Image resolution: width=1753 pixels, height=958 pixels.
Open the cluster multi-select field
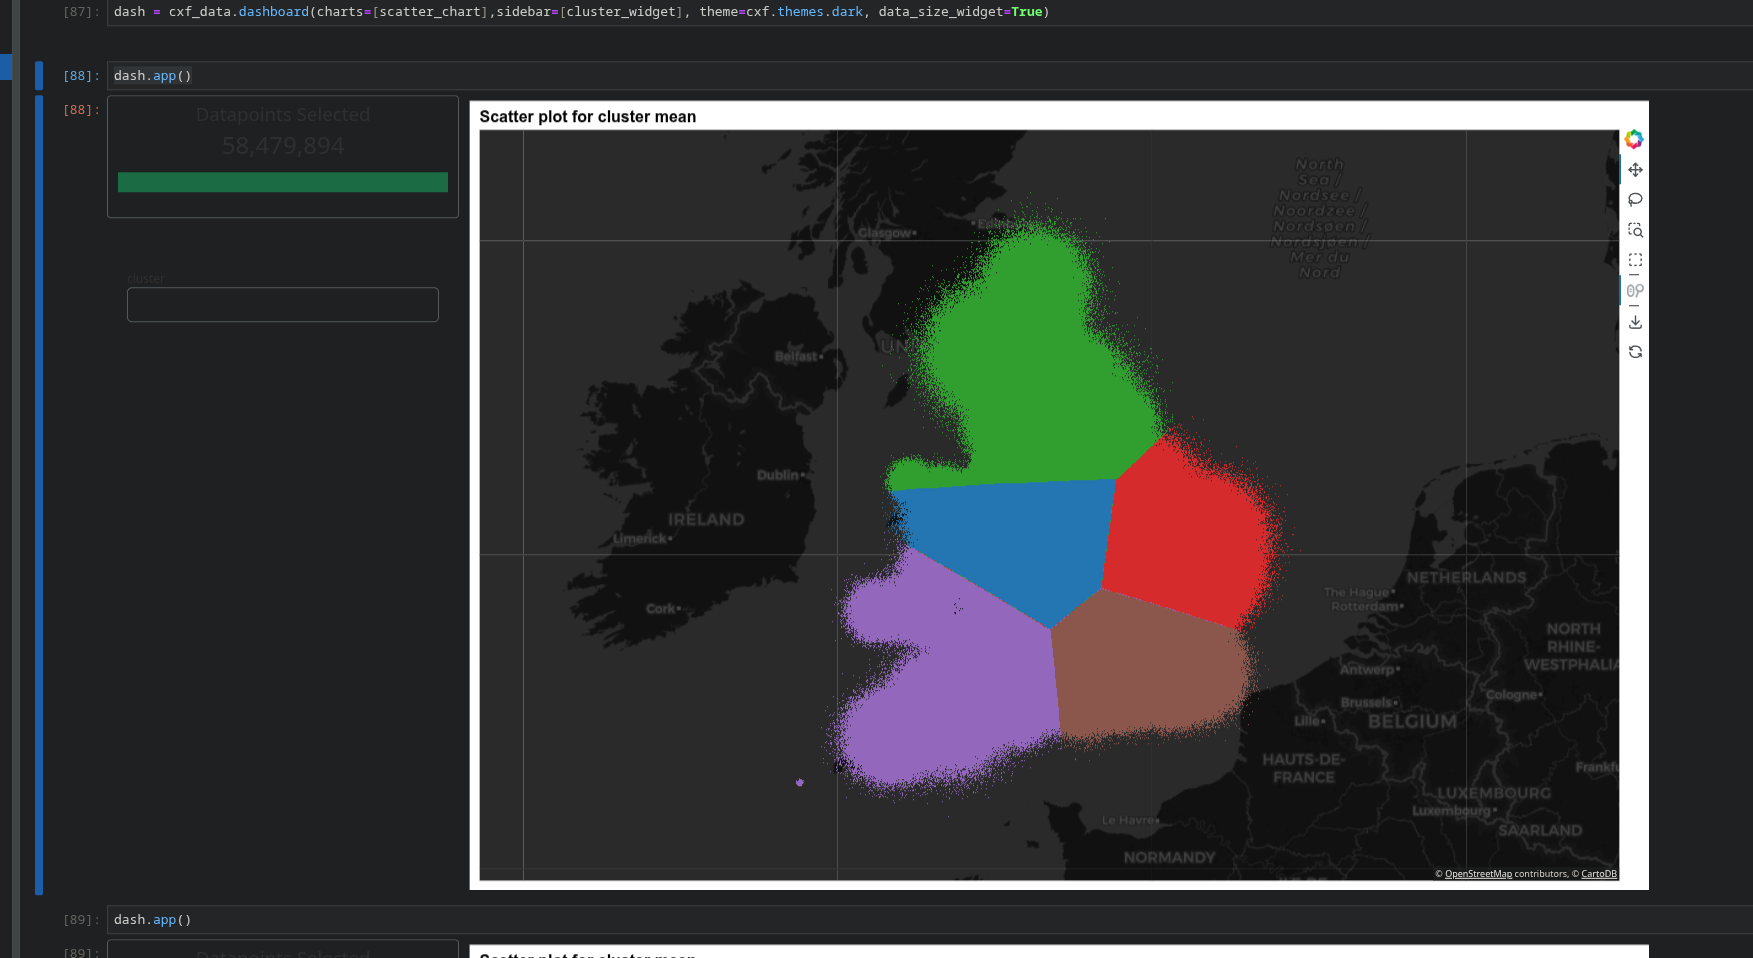[282, 305]
